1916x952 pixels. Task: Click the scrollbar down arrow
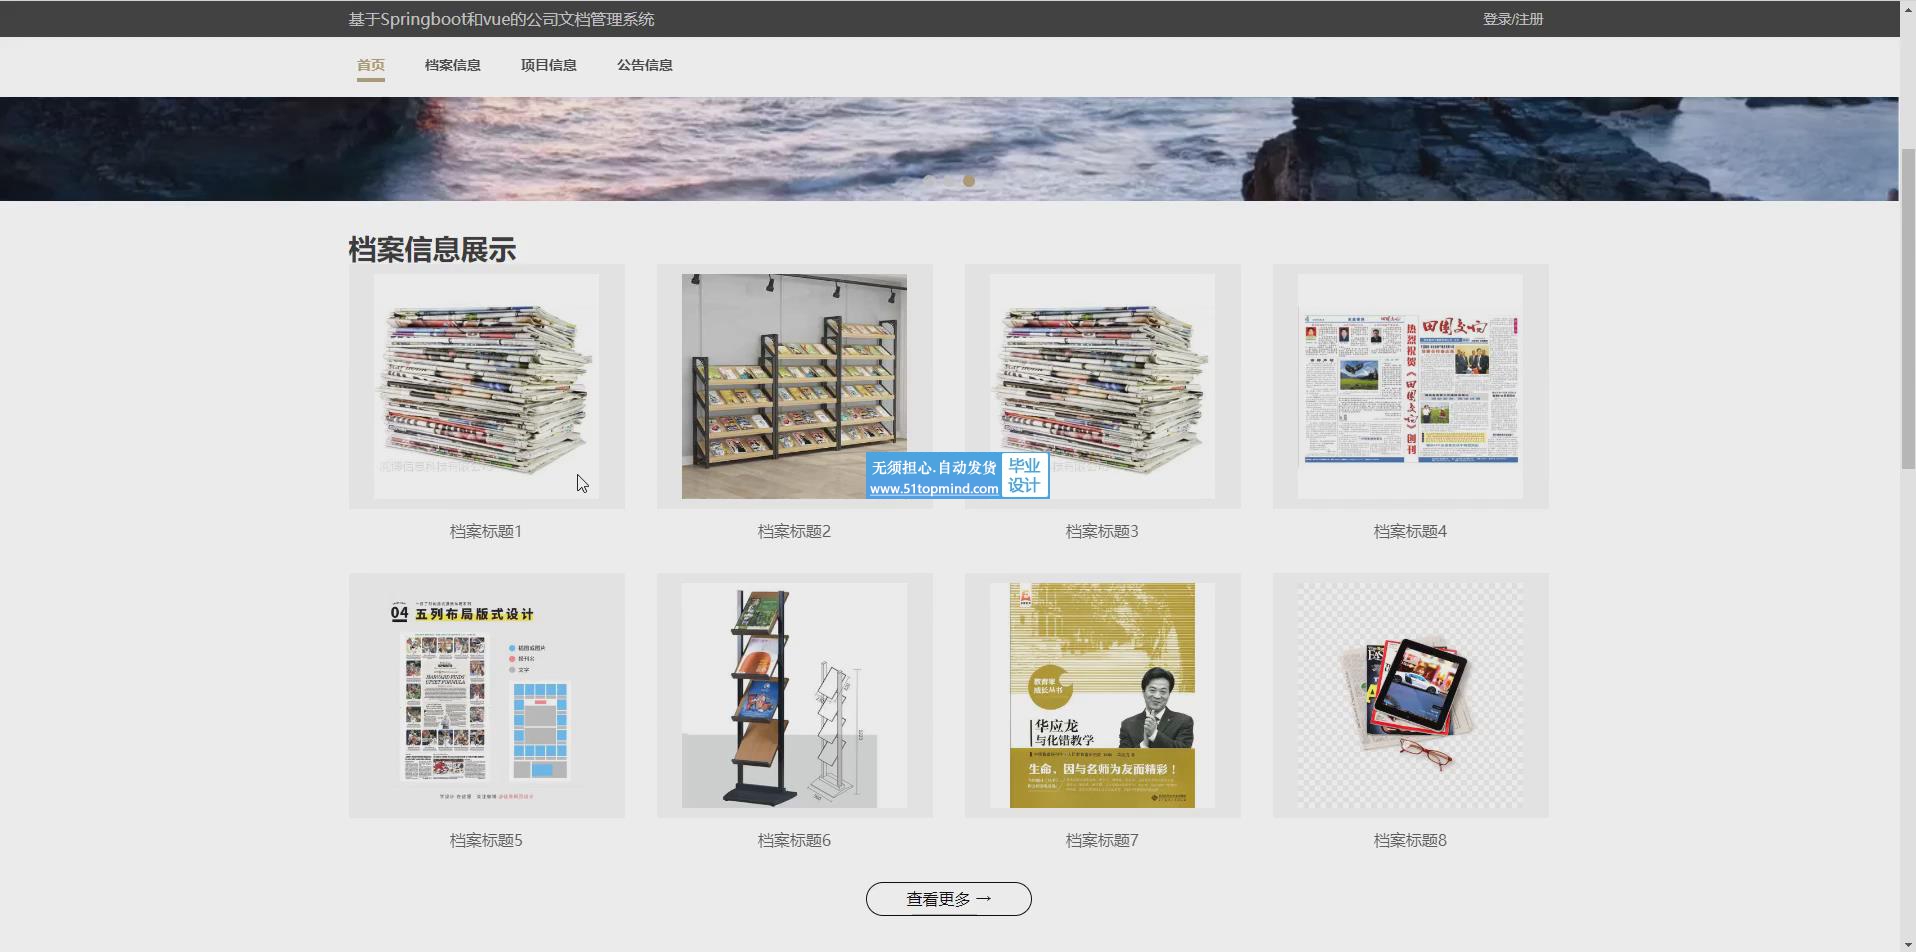click(x=1908, y=944)
